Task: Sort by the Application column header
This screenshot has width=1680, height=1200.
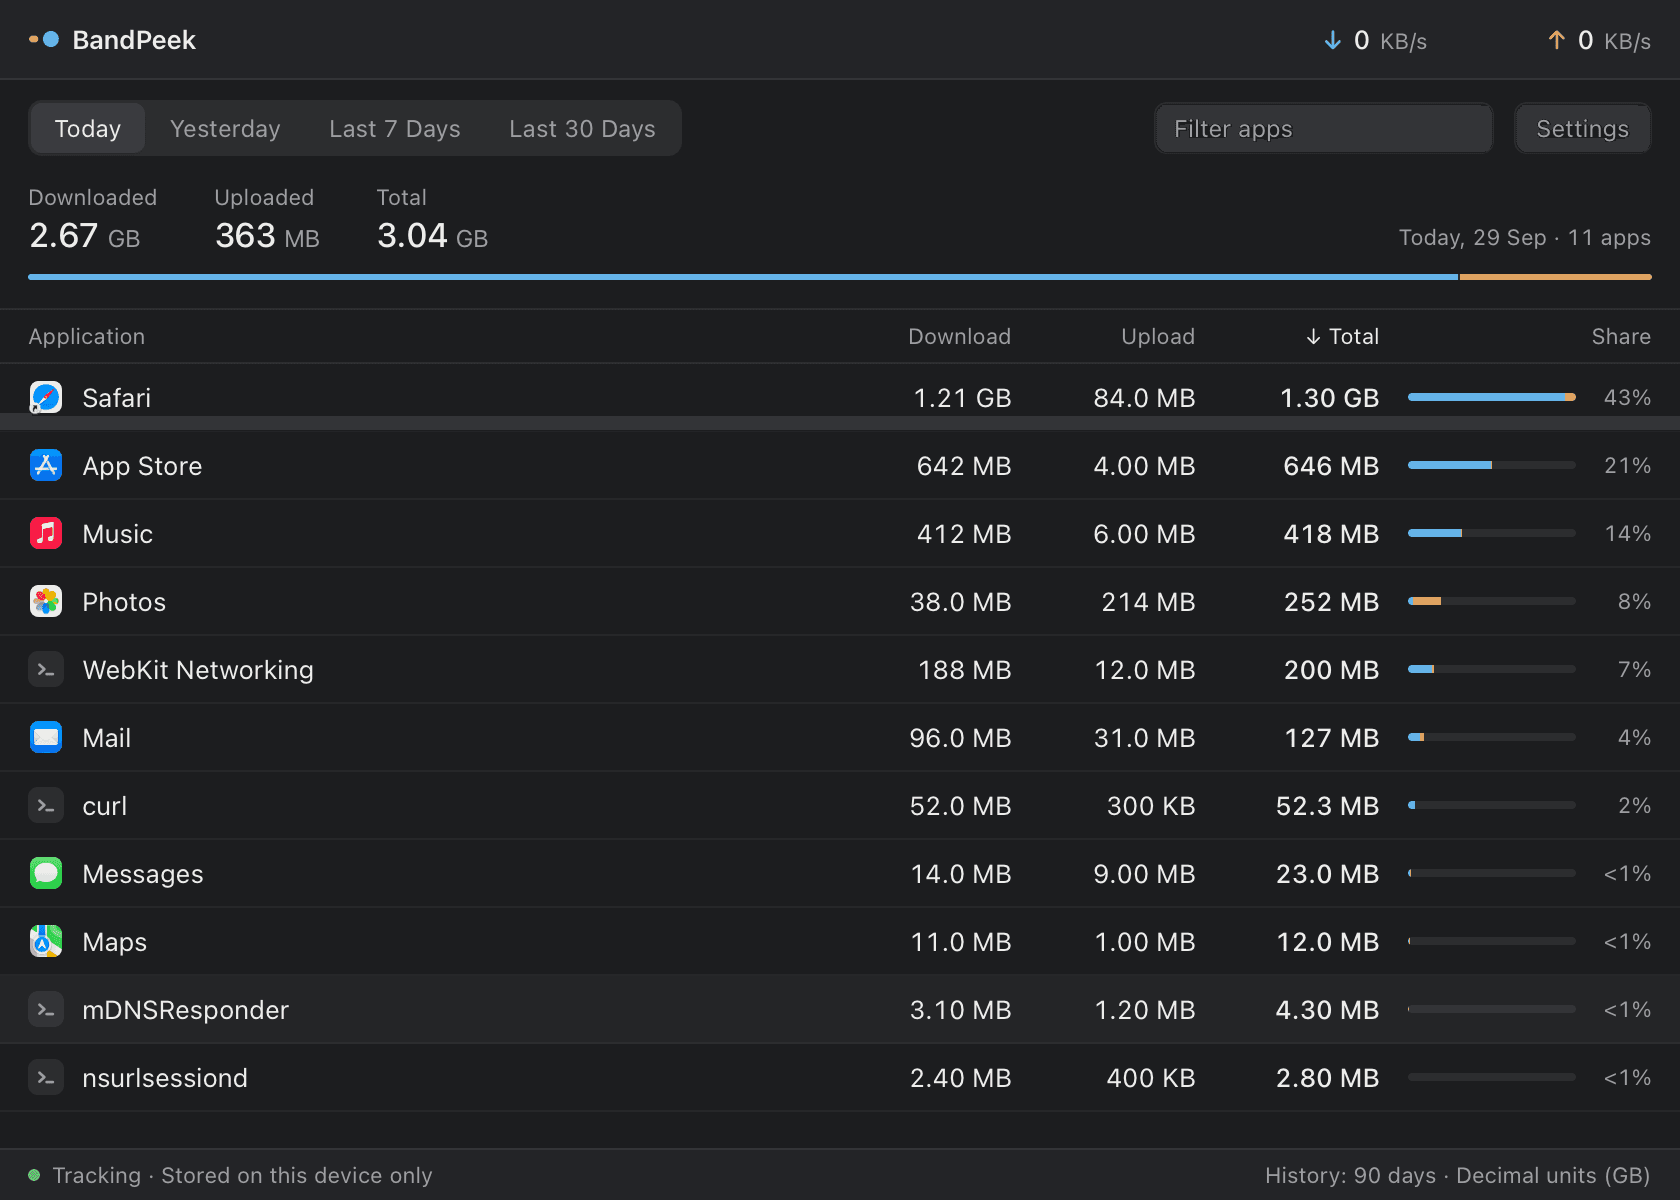Action: tap(87, 337)
